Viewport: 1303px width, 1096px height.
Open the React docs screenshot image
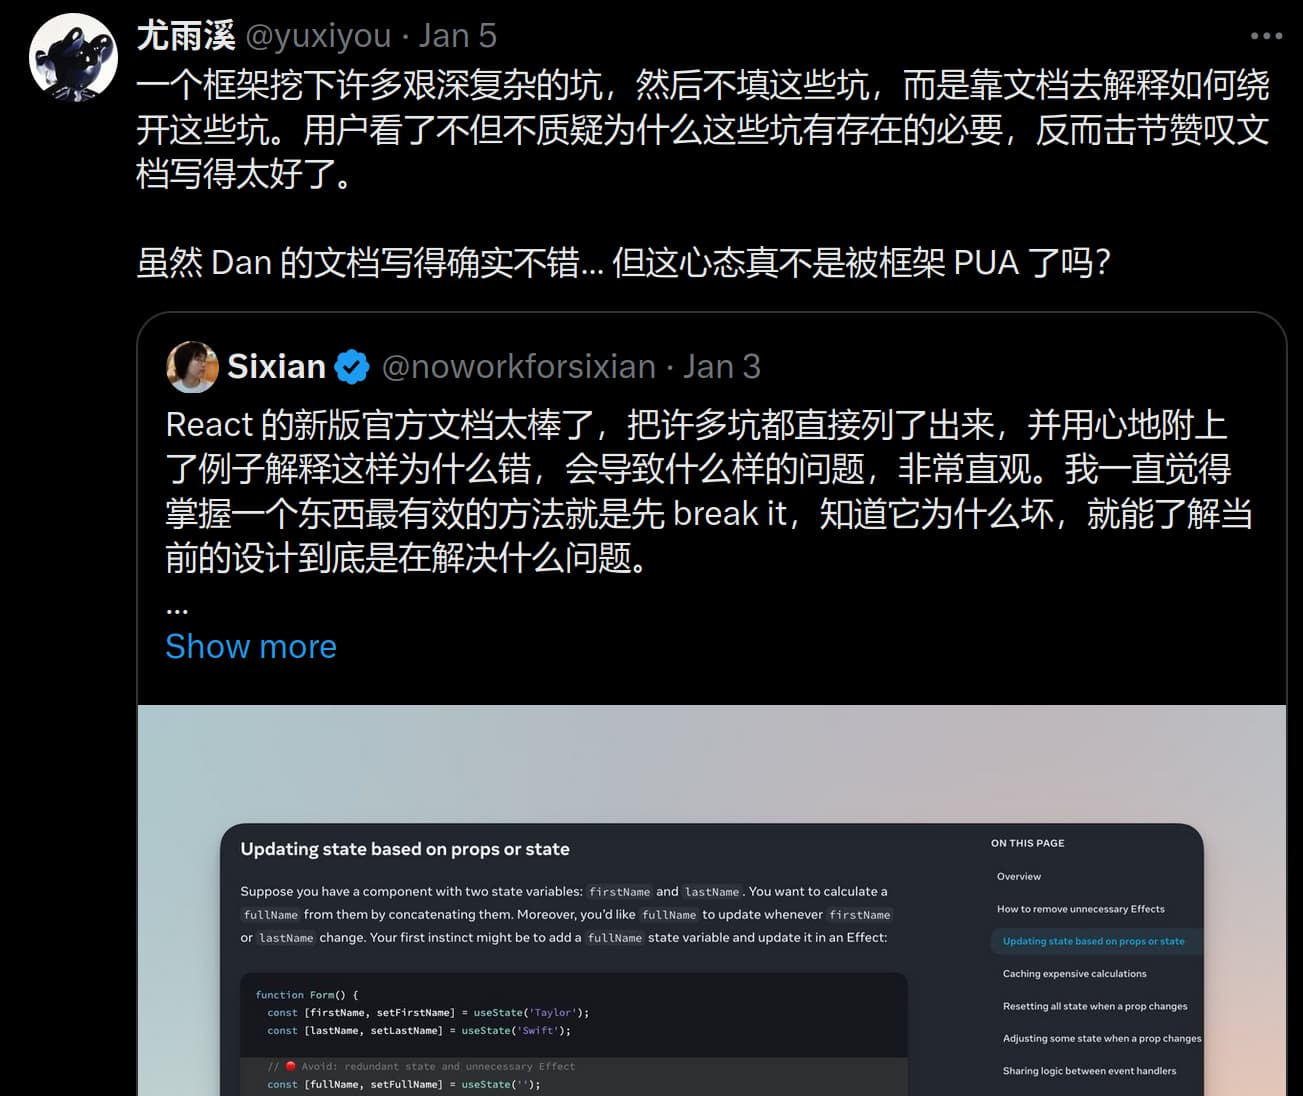pyautogui.click(x=711, y=900)
